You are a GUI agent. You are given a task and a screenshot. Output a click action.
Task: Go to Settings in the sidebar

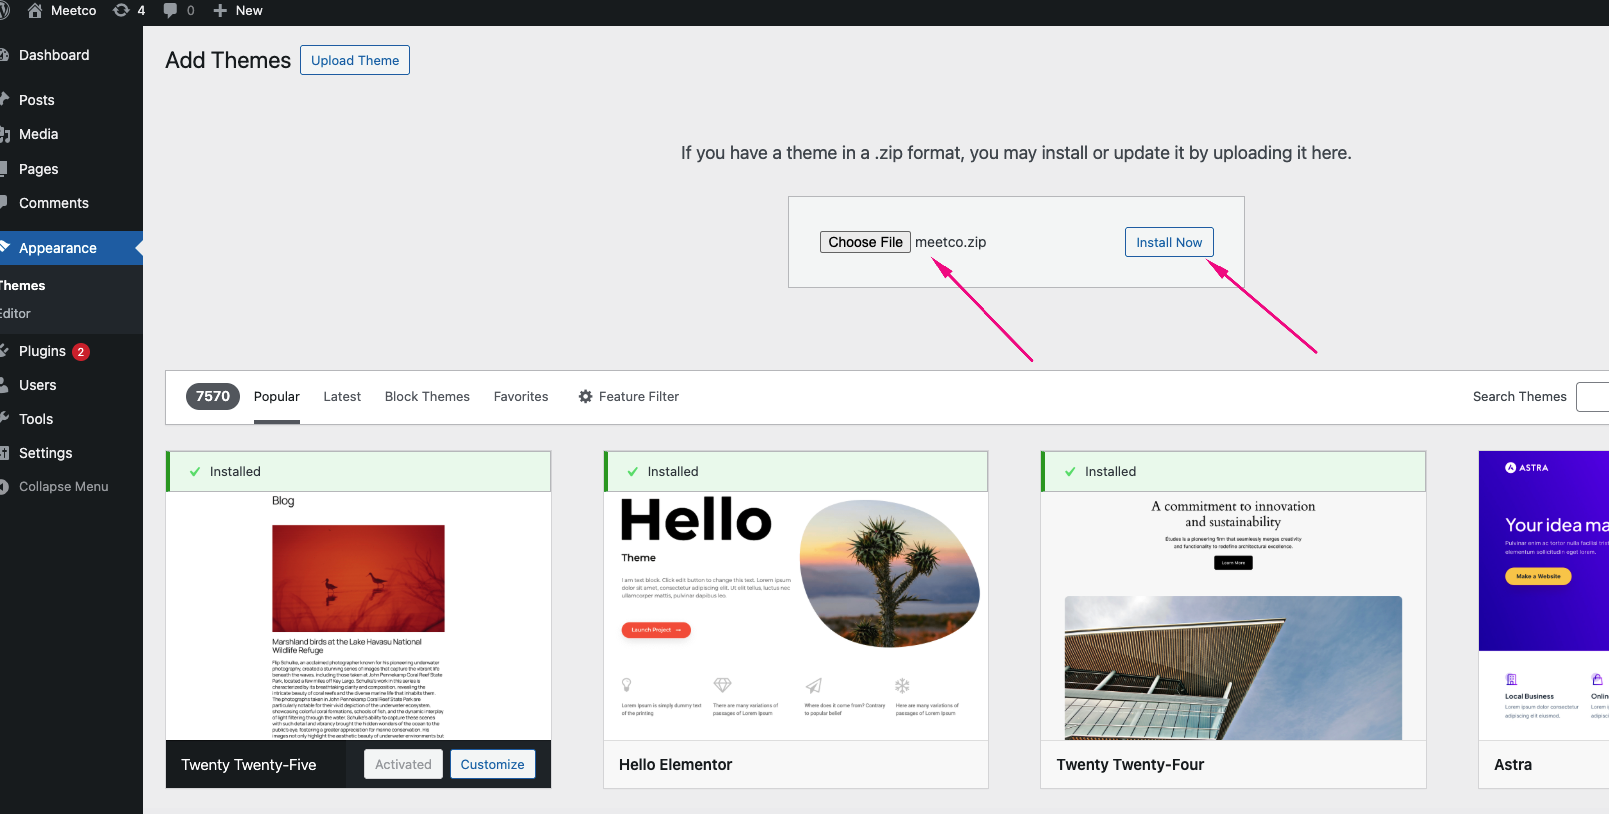click(46, 453)
